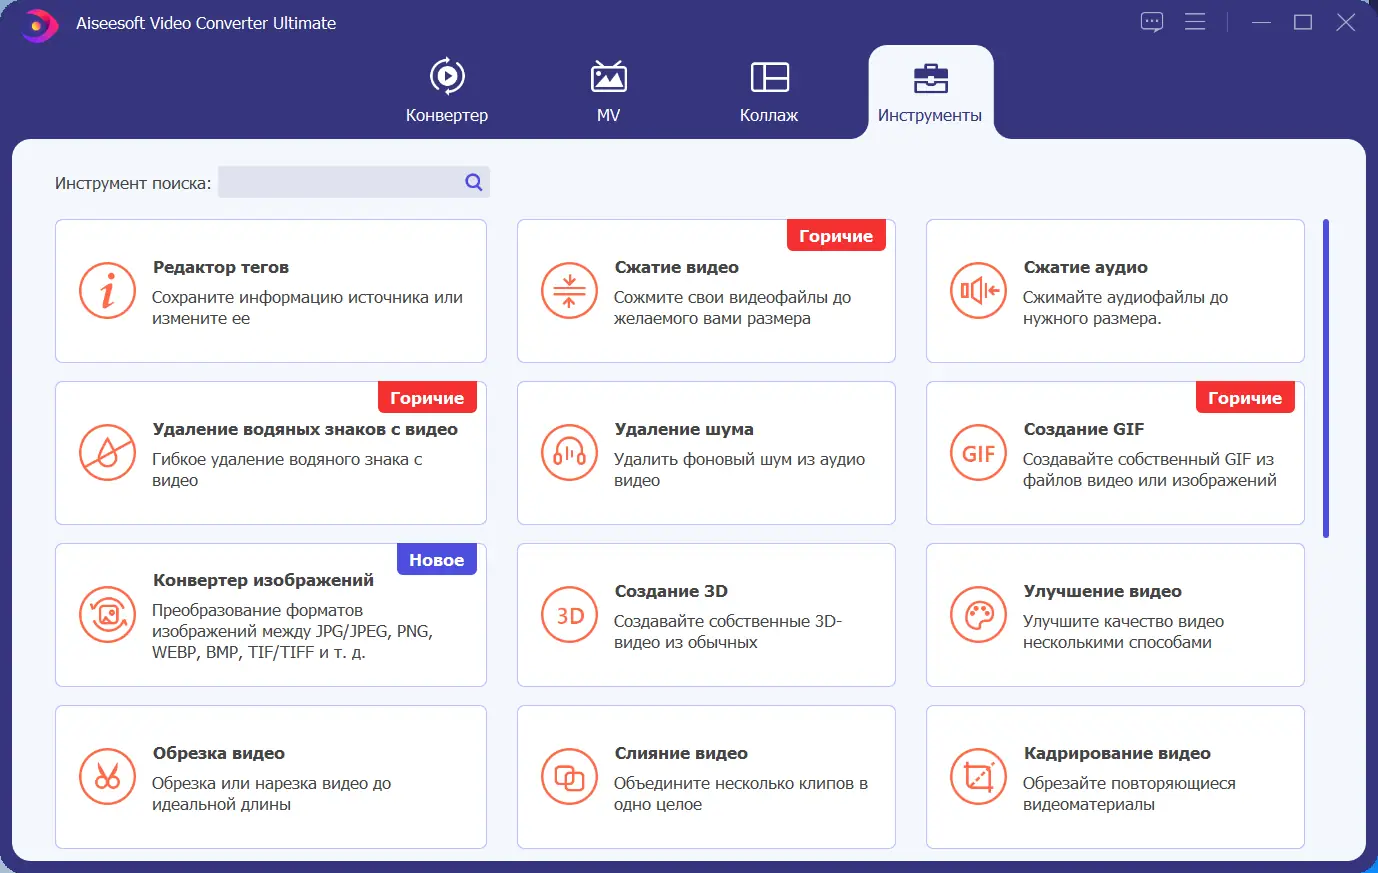Launch the Слияние видео tool

tap(706, 777)
